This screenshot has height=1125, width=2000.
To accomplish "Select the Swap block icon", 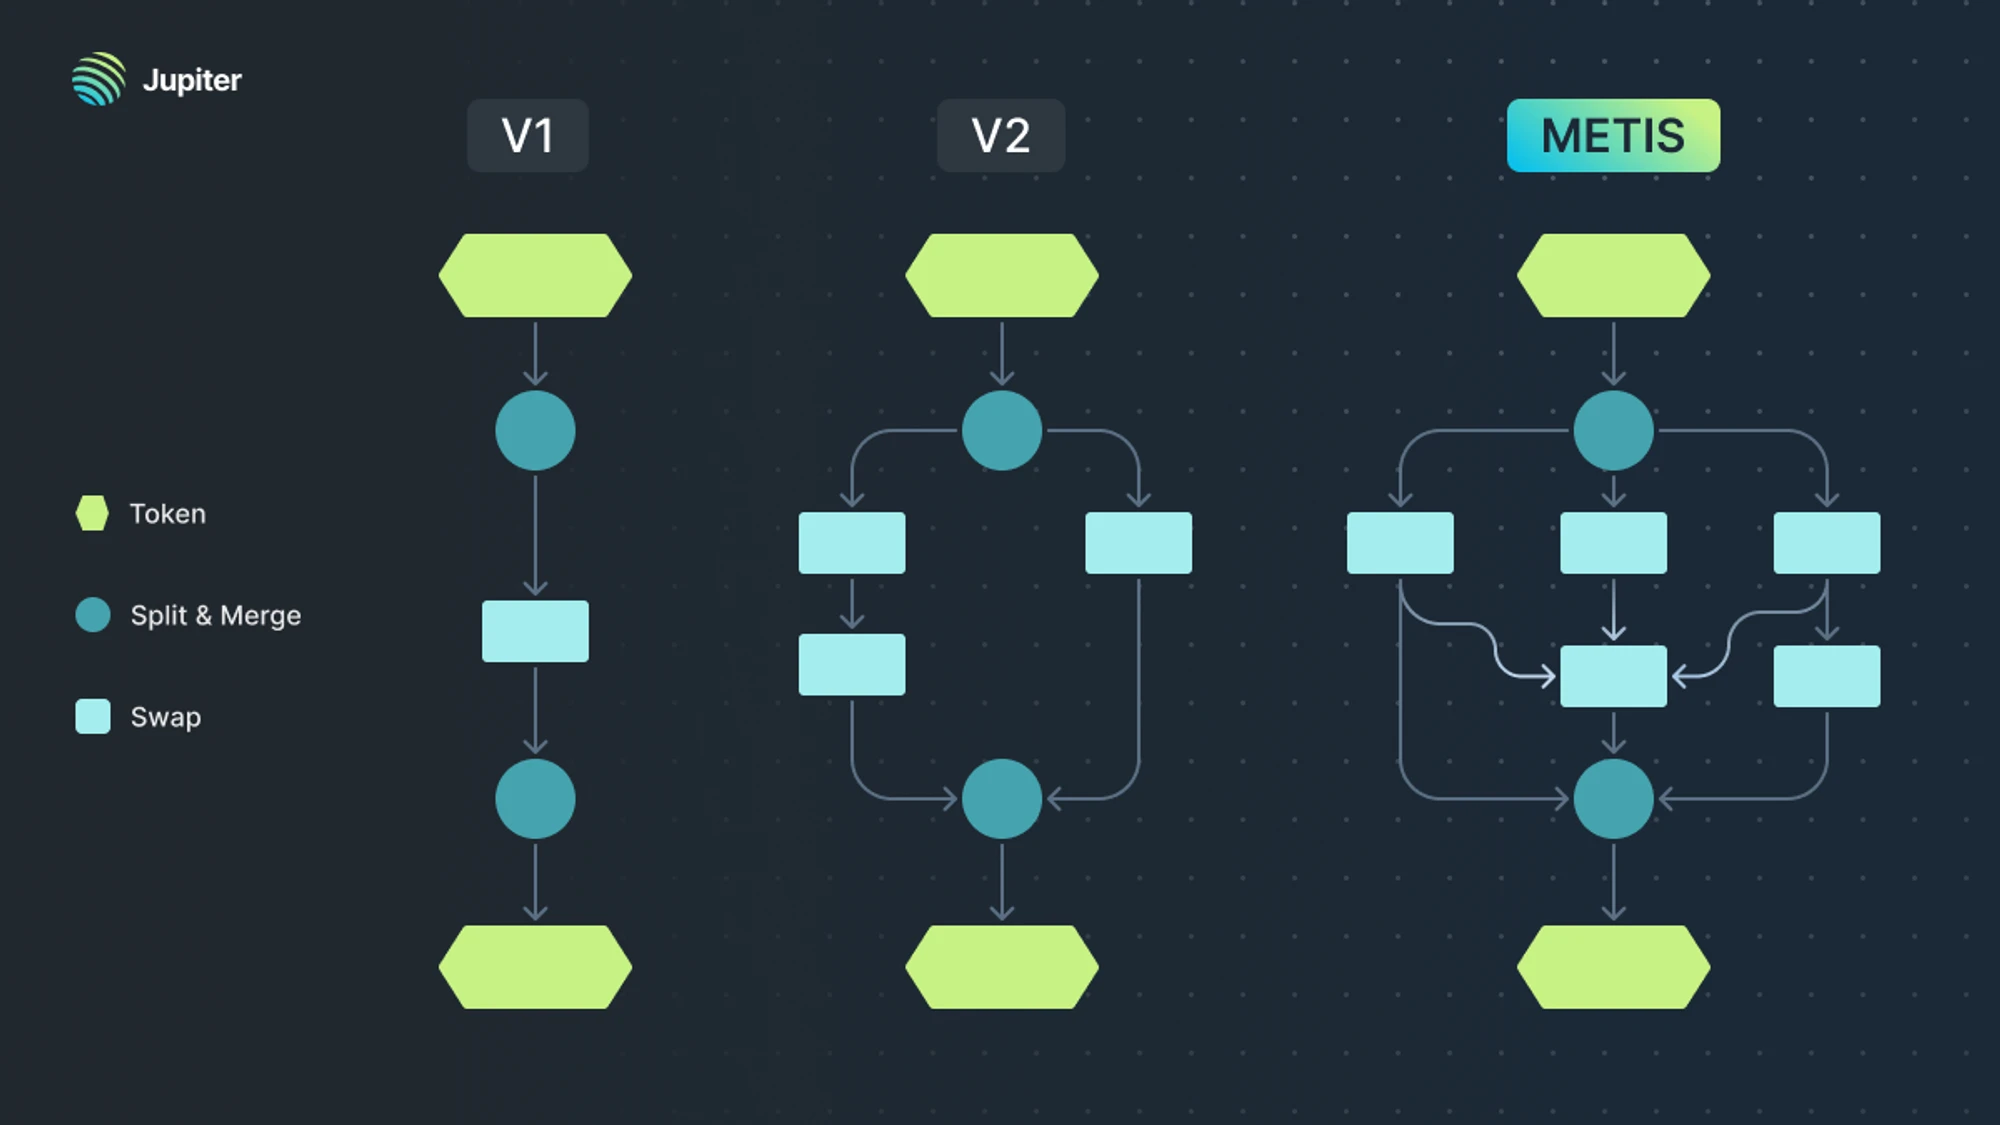I will pyautogui.click(x=89, y=717).
